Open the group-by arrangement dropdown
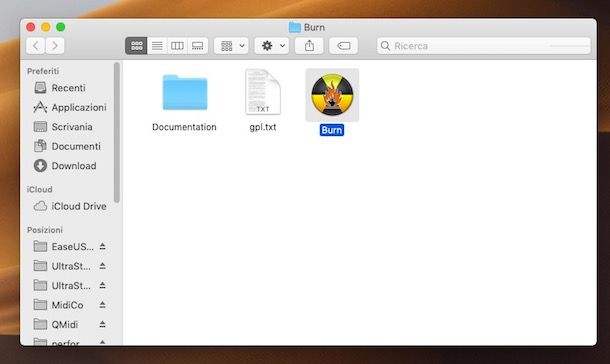This screenshot has height=364, width=610. (231, 46)
